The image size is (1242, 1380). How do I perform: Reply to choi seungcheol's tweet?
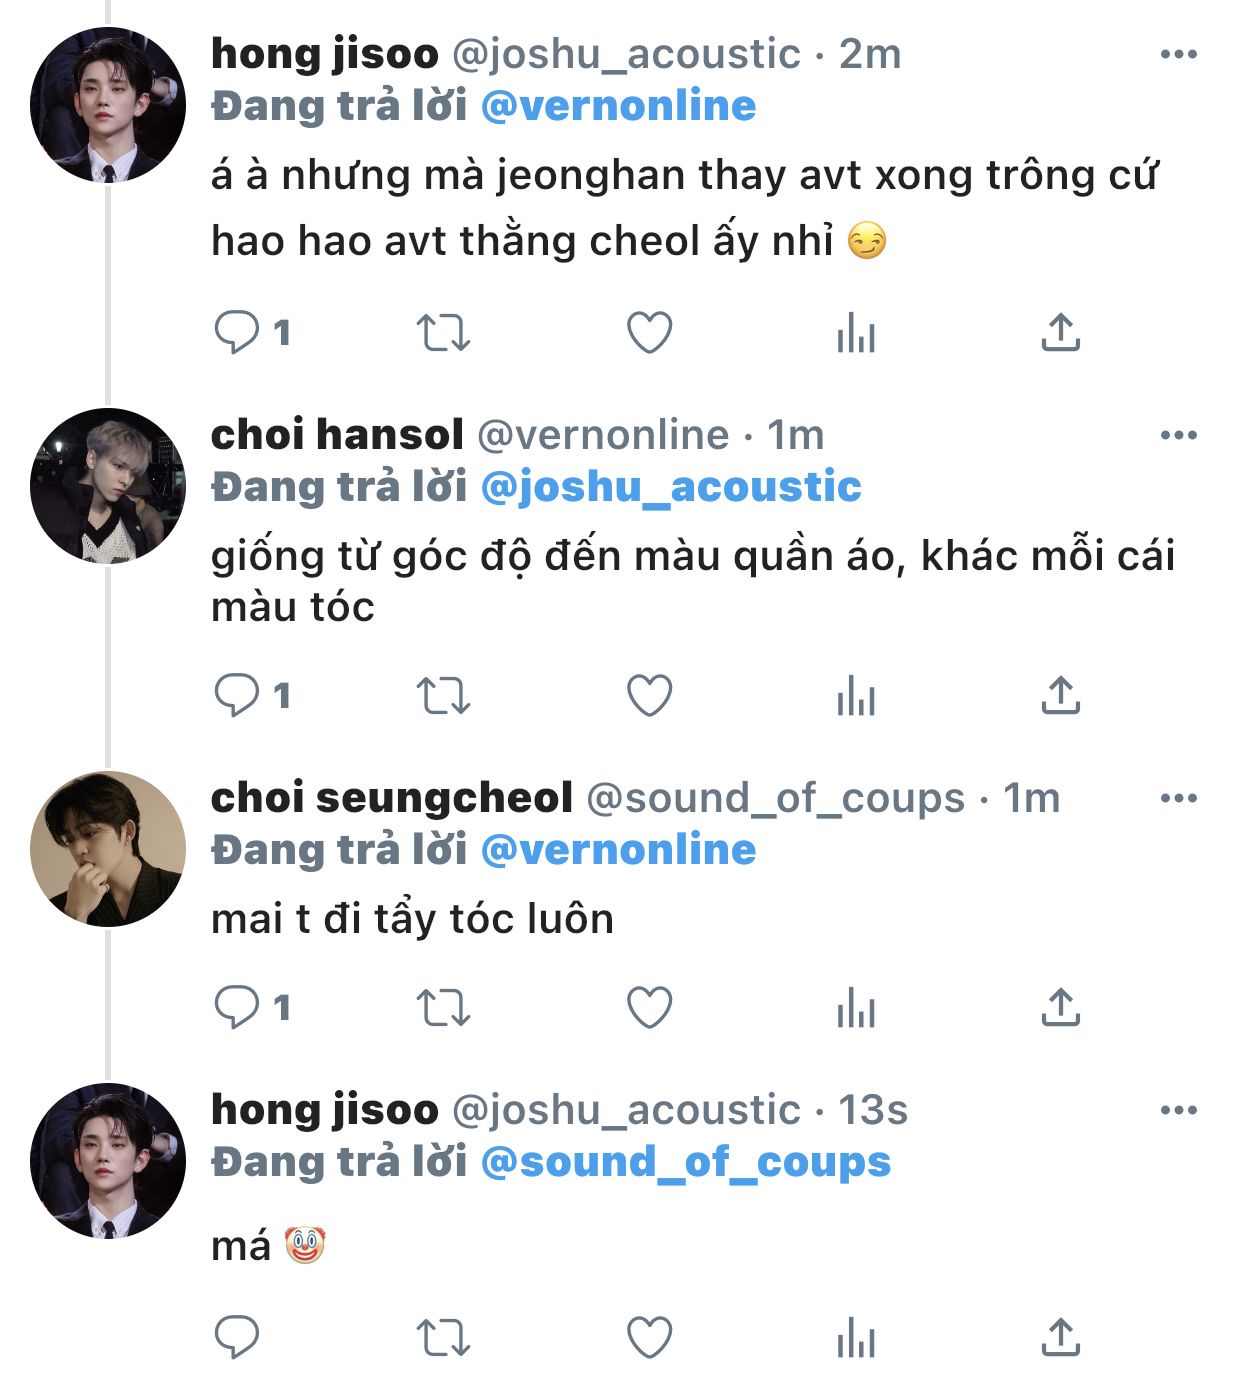(x=237, y=1007)
